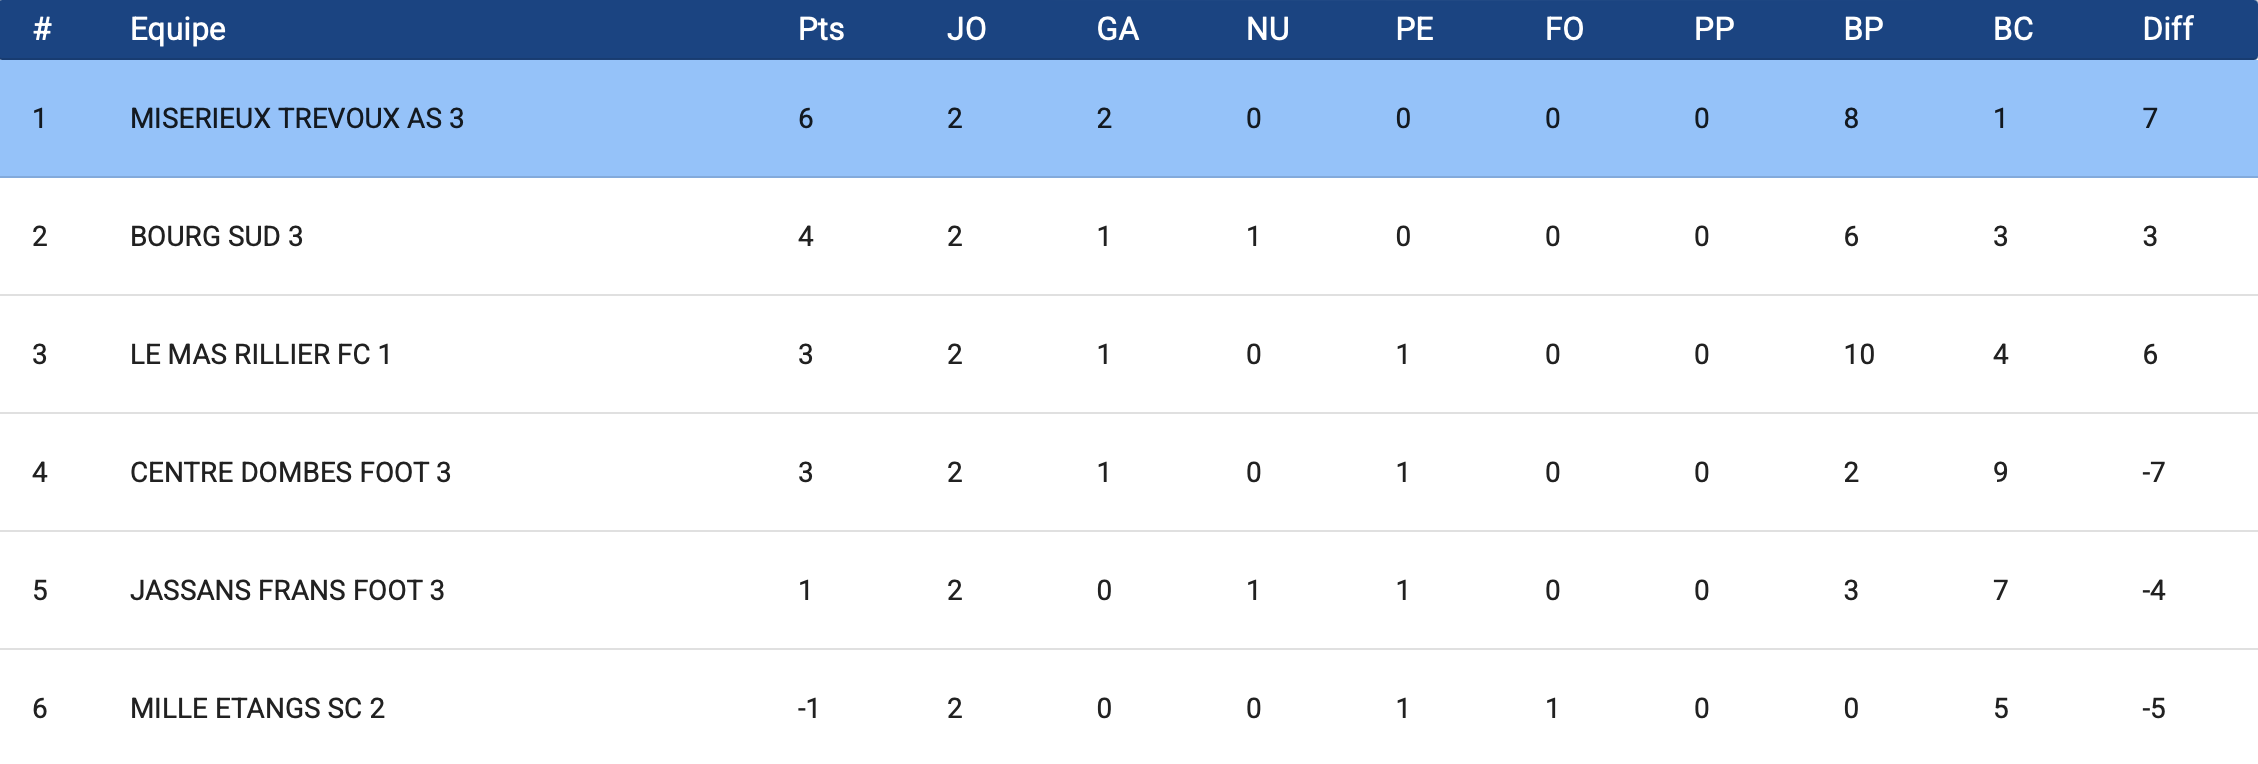Select JASSANS FRANS FOOT 3
Image resolution: width=2258 pixels, height=764 pixels.
click(287, 590)
